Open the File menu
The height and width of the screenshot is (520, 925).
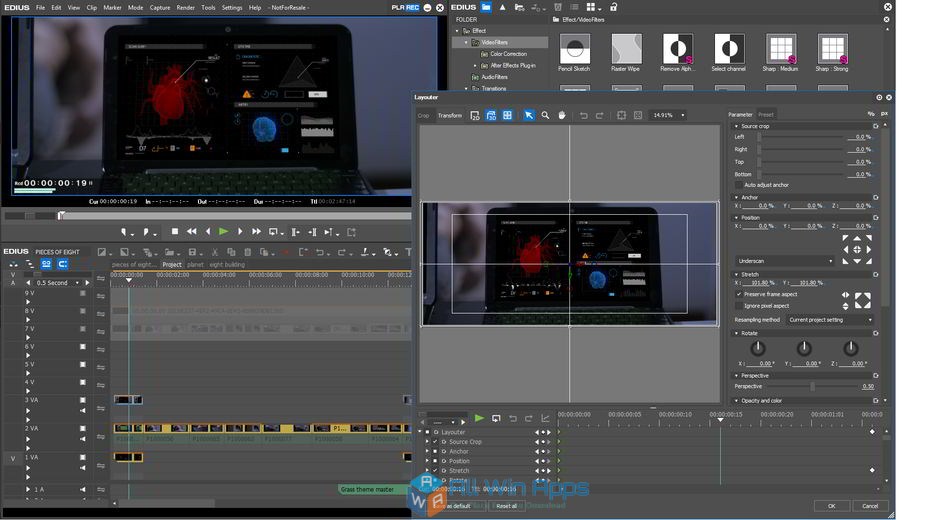tap(40, 8)
